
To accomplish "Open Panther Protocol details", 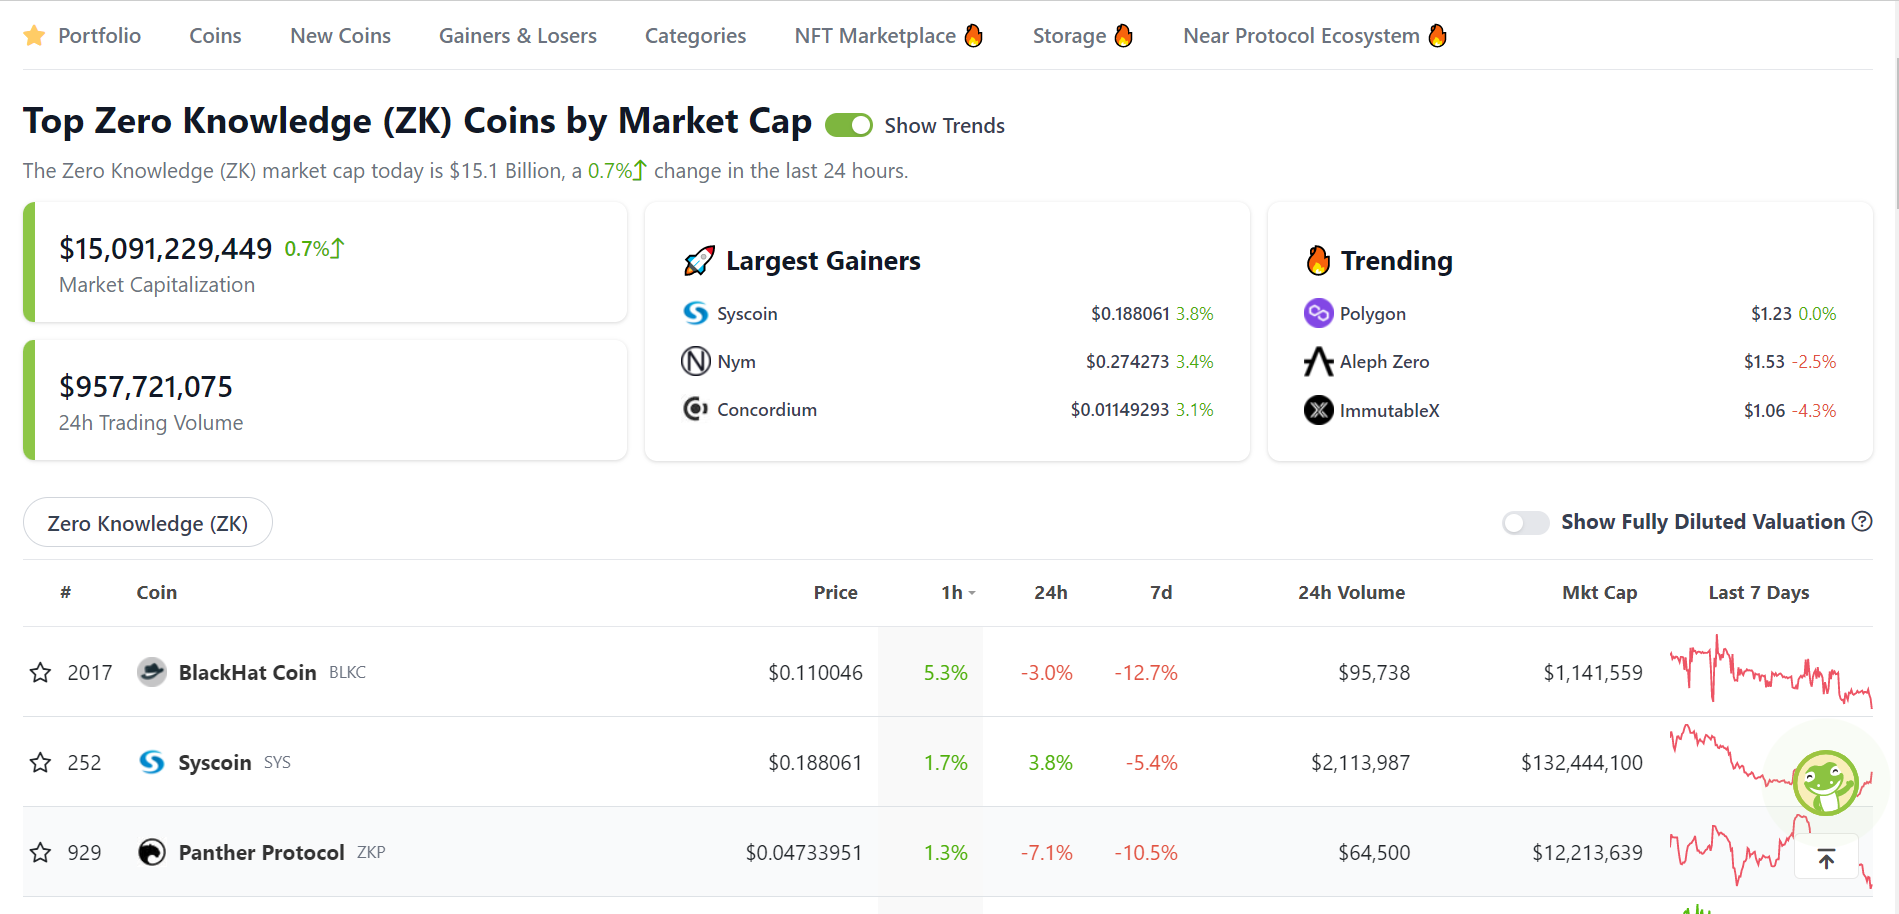I will tap(262, 853).
